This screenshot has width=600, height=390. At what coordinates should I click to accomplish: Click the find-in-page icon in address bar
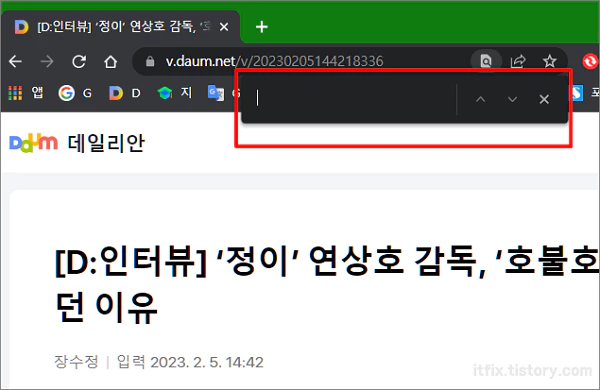tap(486, 61)
